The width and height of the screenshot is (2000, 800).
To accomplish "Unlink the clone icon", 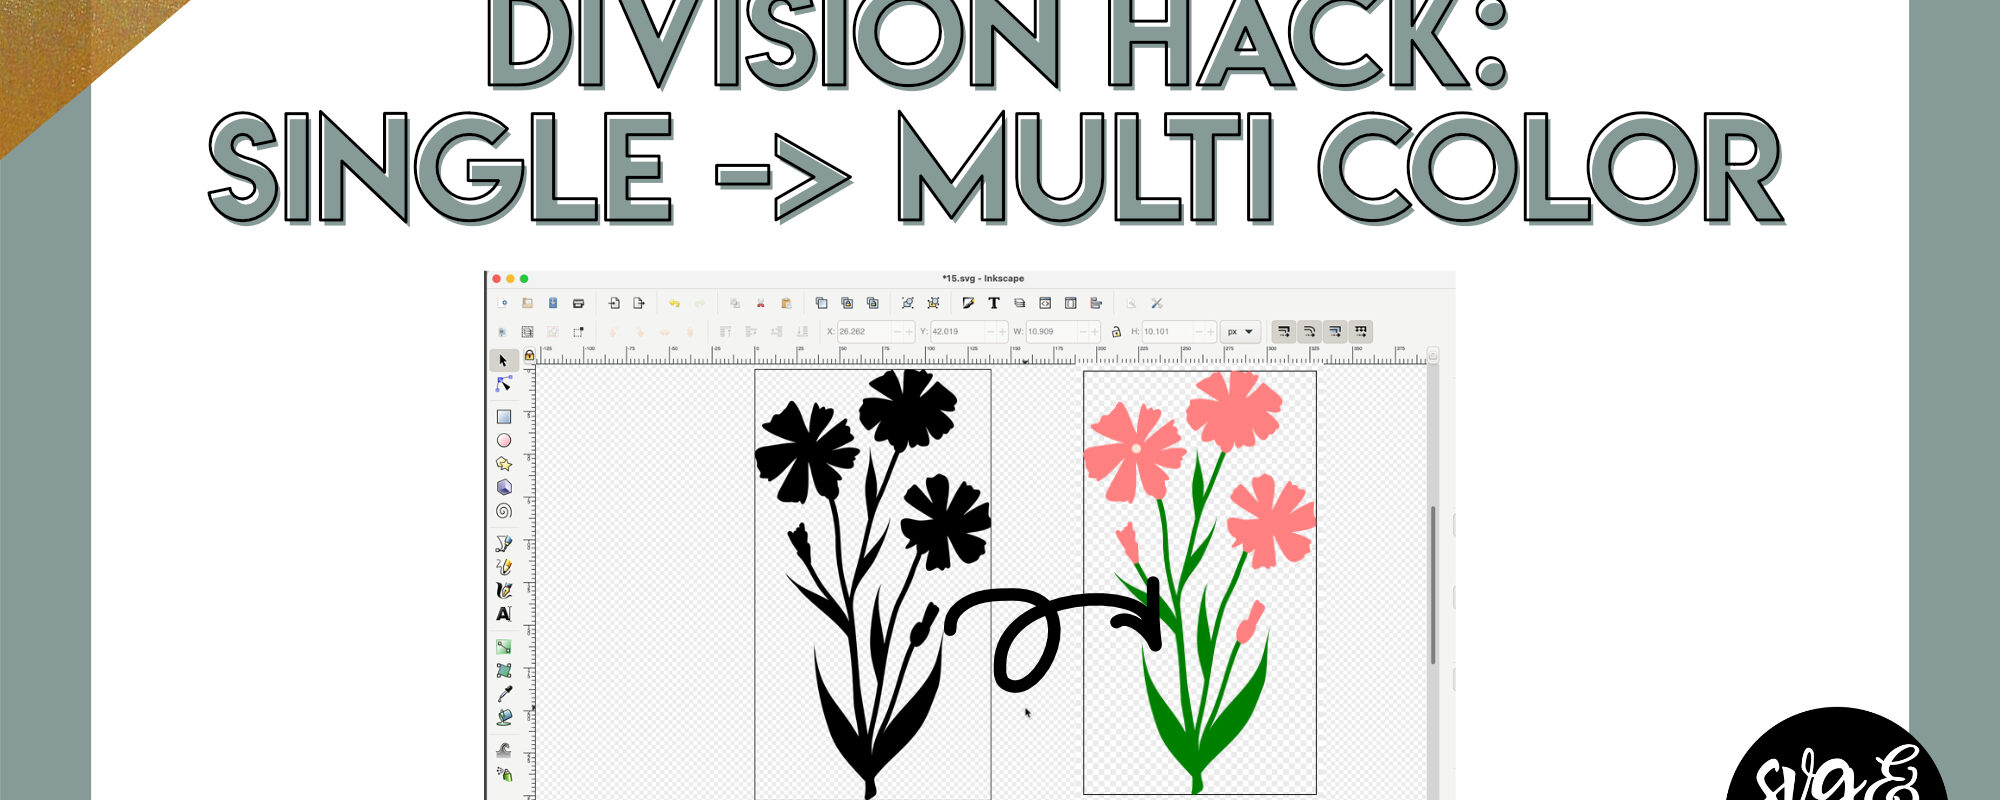I will tap(872, 303).
